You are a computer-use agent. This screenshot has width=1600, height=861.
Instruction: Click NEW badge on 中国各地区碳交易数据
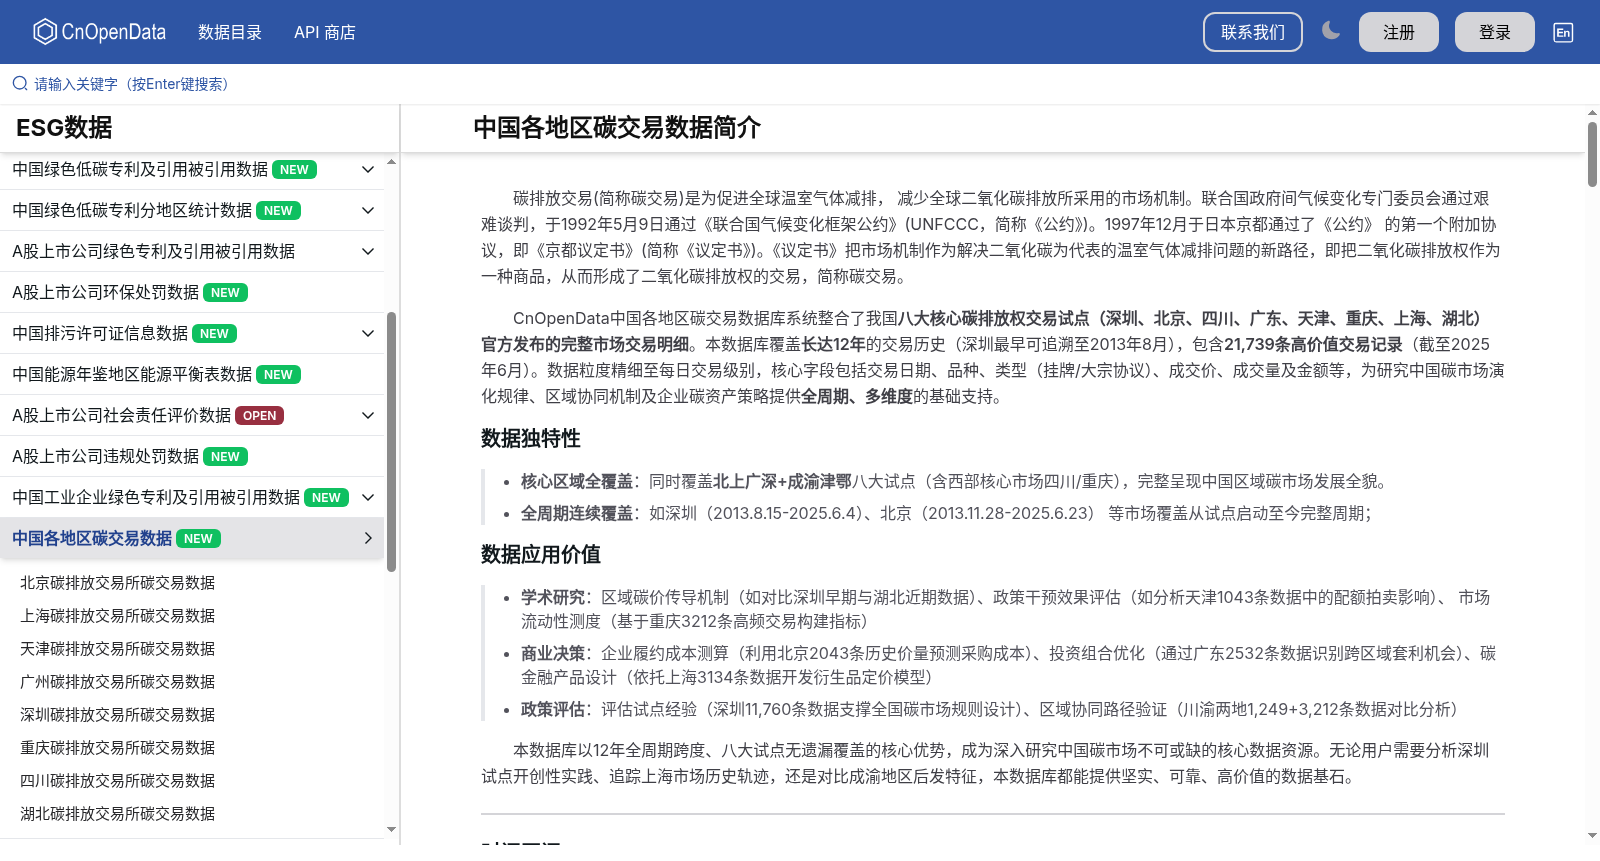[198, 539]
